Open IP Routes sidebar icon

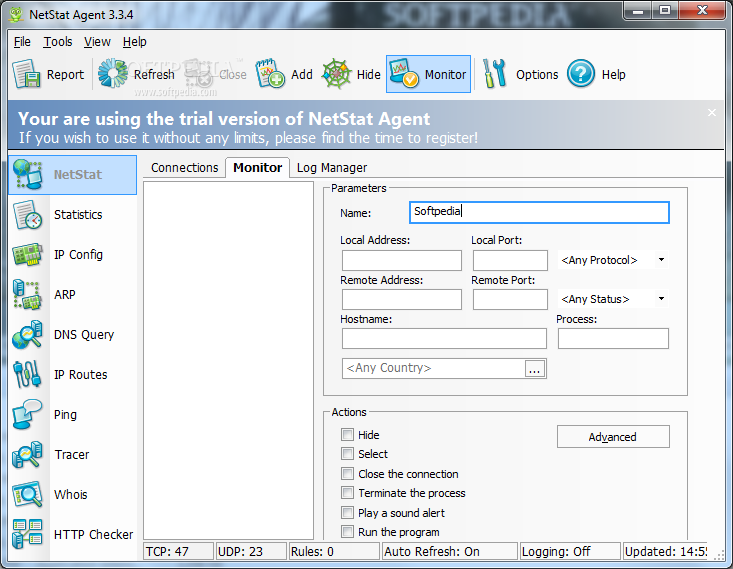click(x=28, y=375)
